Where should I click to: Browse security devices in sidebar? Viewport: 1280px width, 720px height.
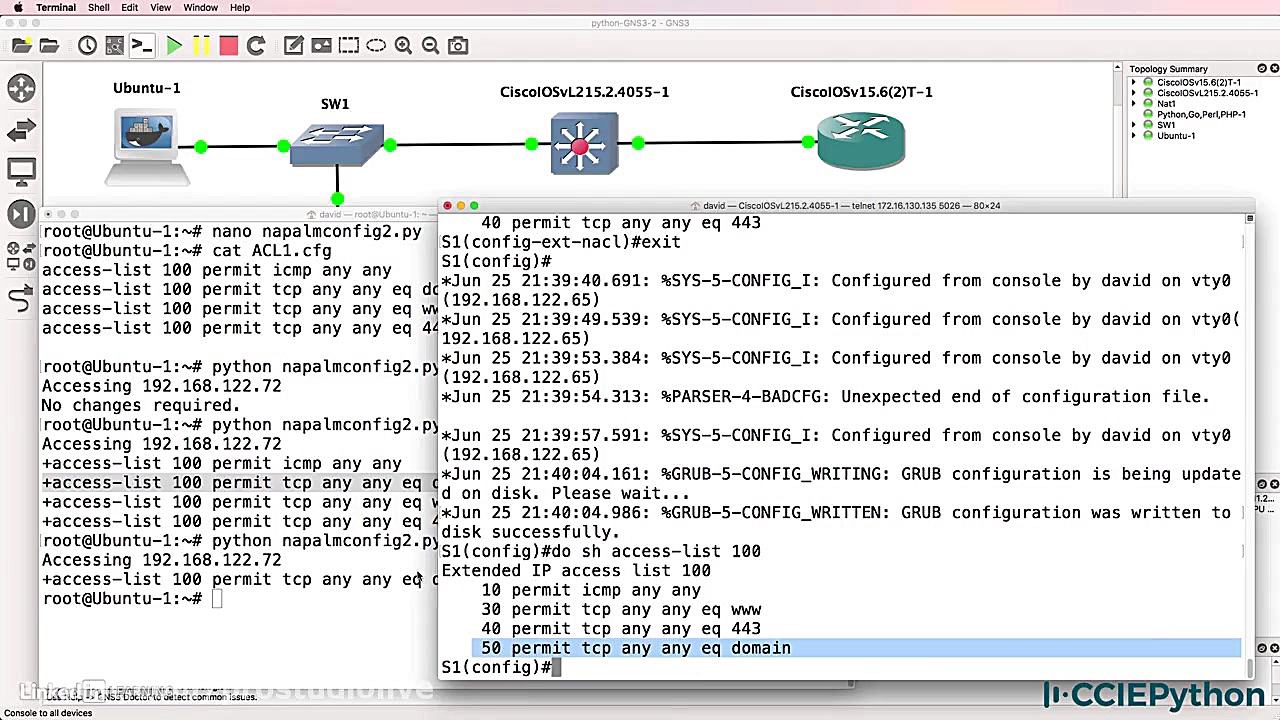(21, 213)
